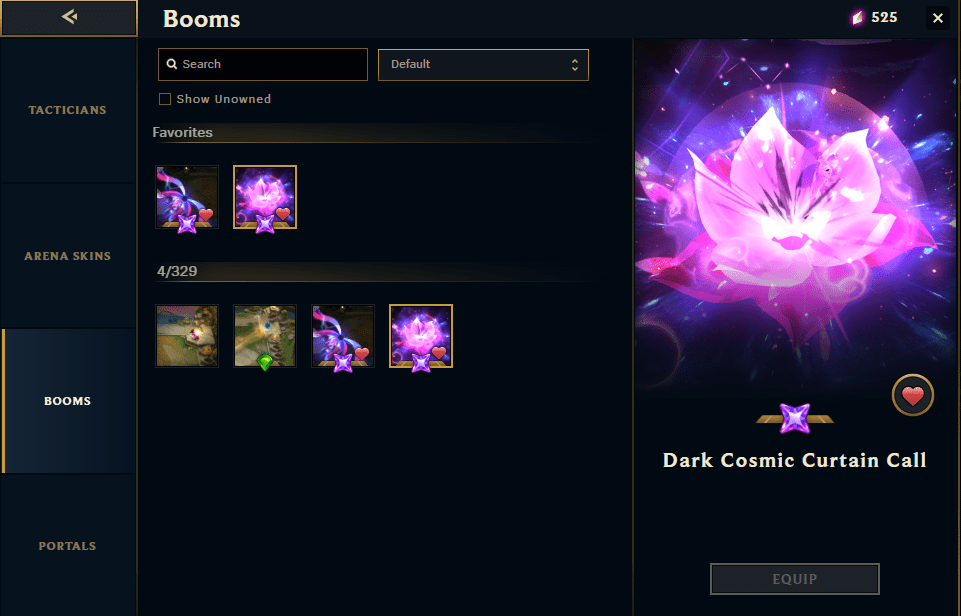Select the highlighted pink flower boom in collection

click(421, 336)
